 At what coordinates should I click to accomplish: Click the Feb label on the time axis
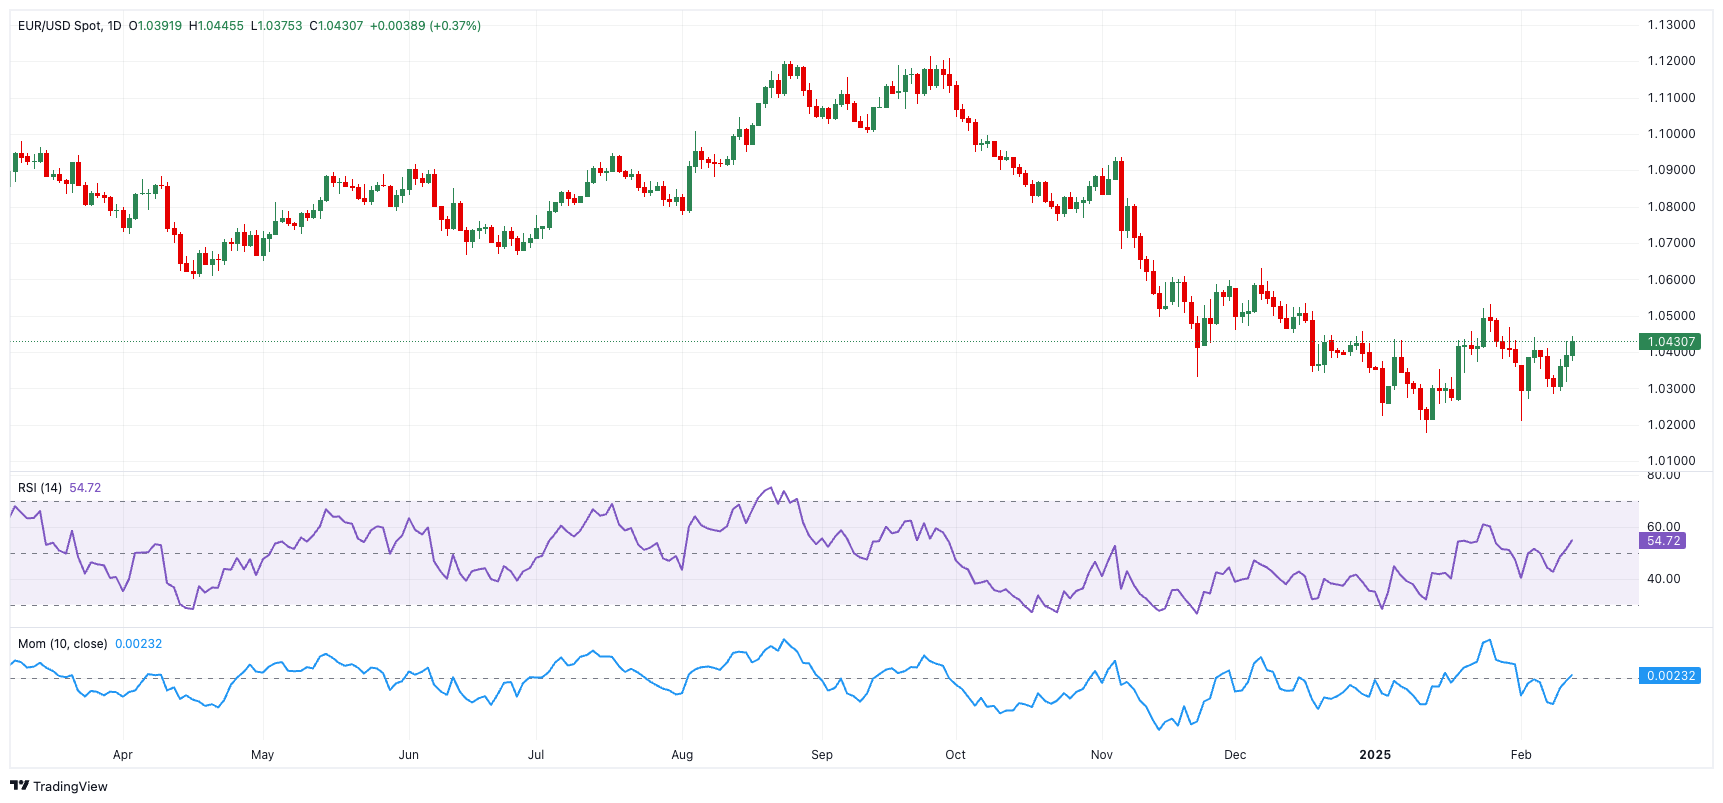coord(1521,755)
